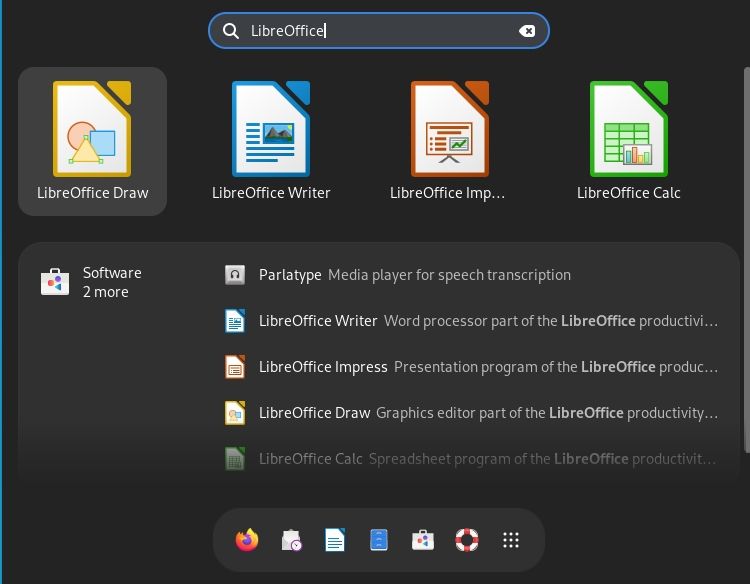
Task: Select LibreOffice Writer in Software results
Action: pos(471,321)
